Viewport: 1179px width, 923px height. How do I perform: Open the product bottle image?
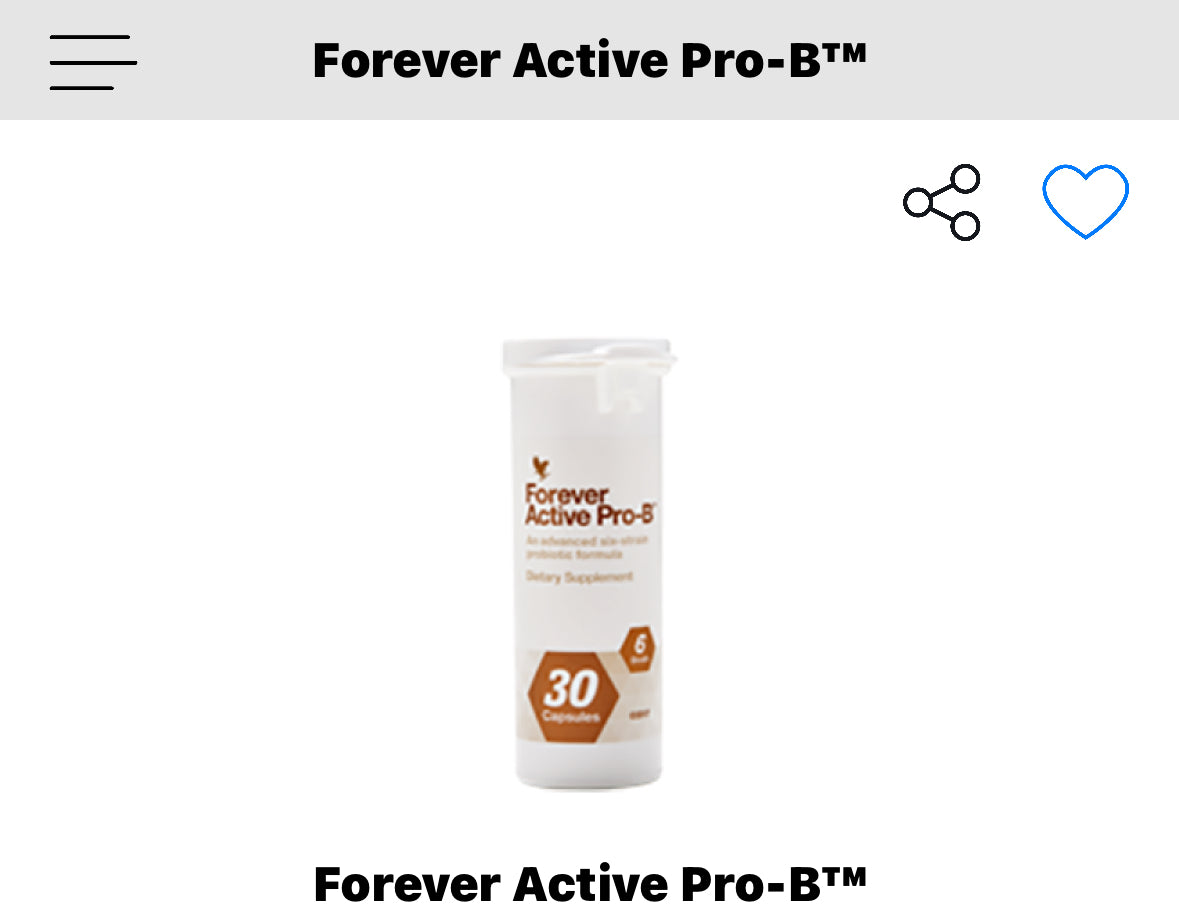(589, 564)
